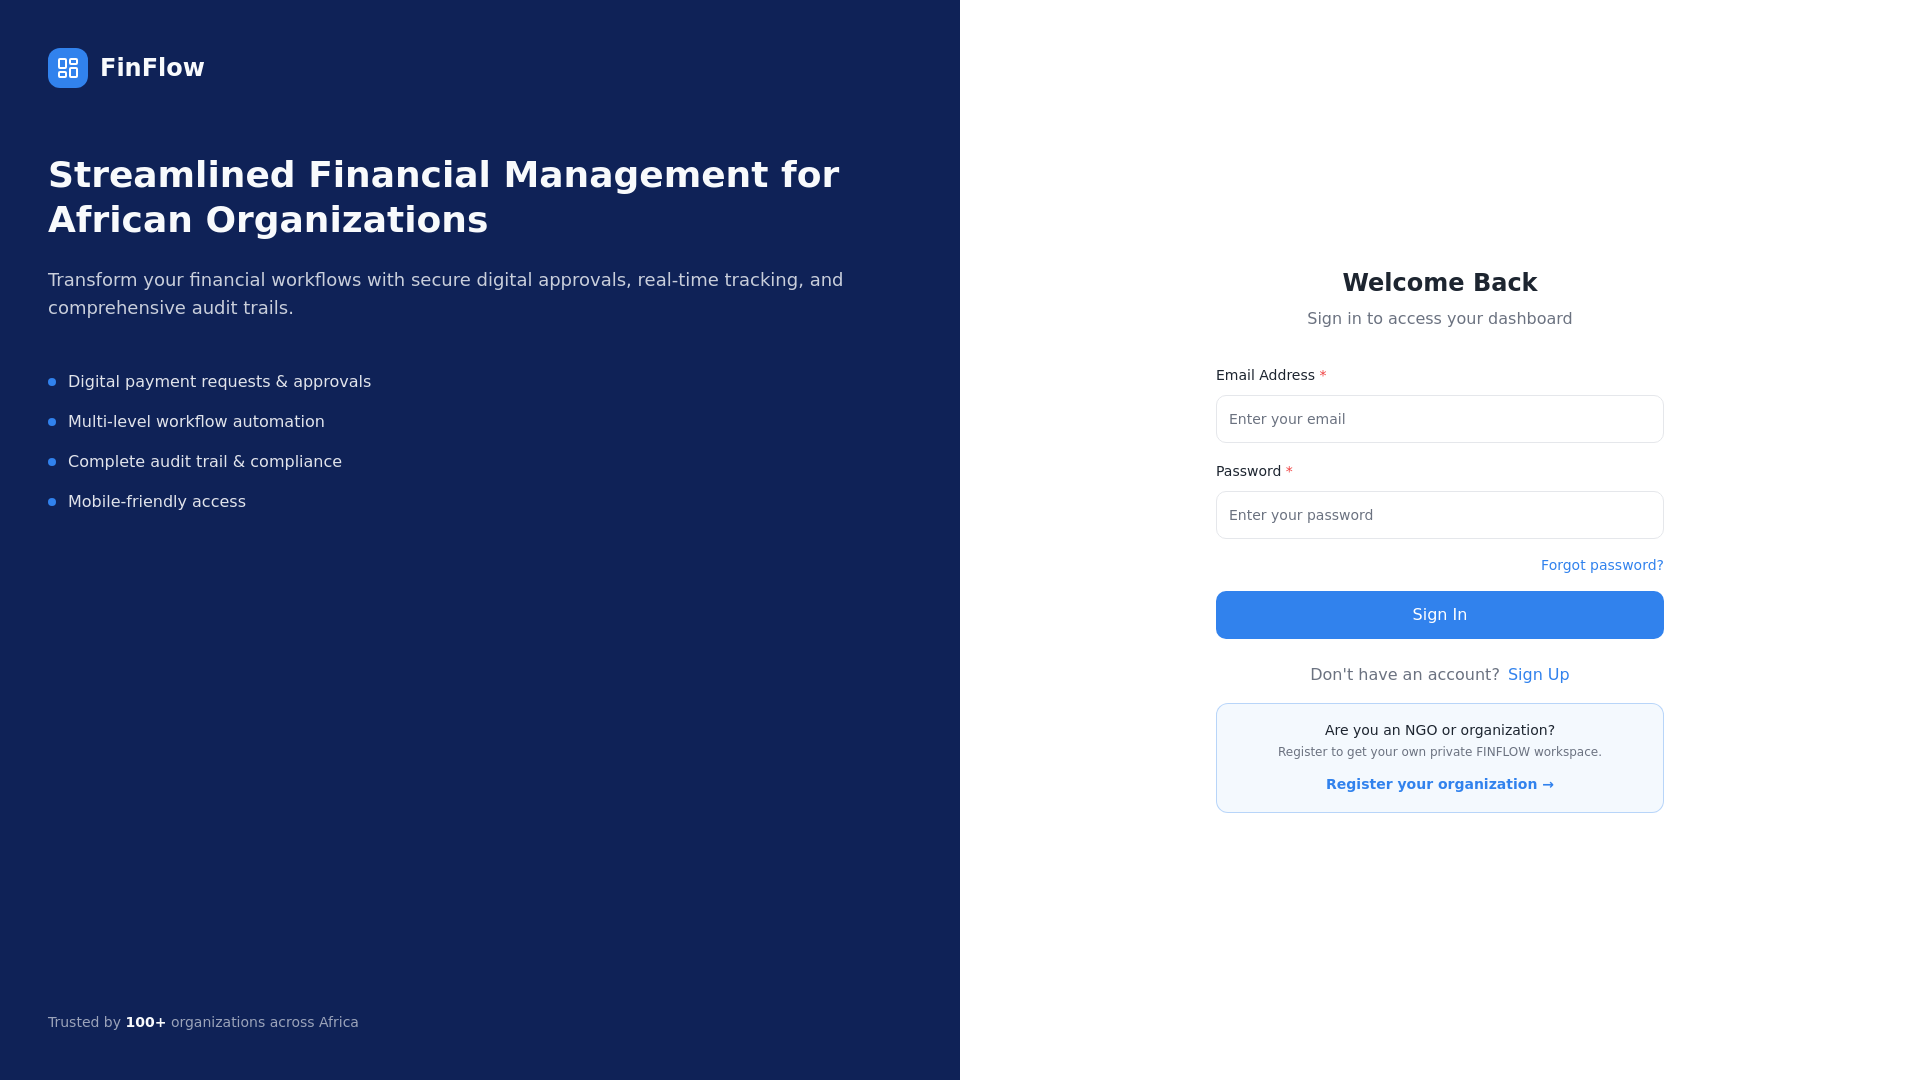Image resolution: width=1920 pixels, height=1080 pixels.
Task: Click the Sign In button
Action: point(1440,615)
